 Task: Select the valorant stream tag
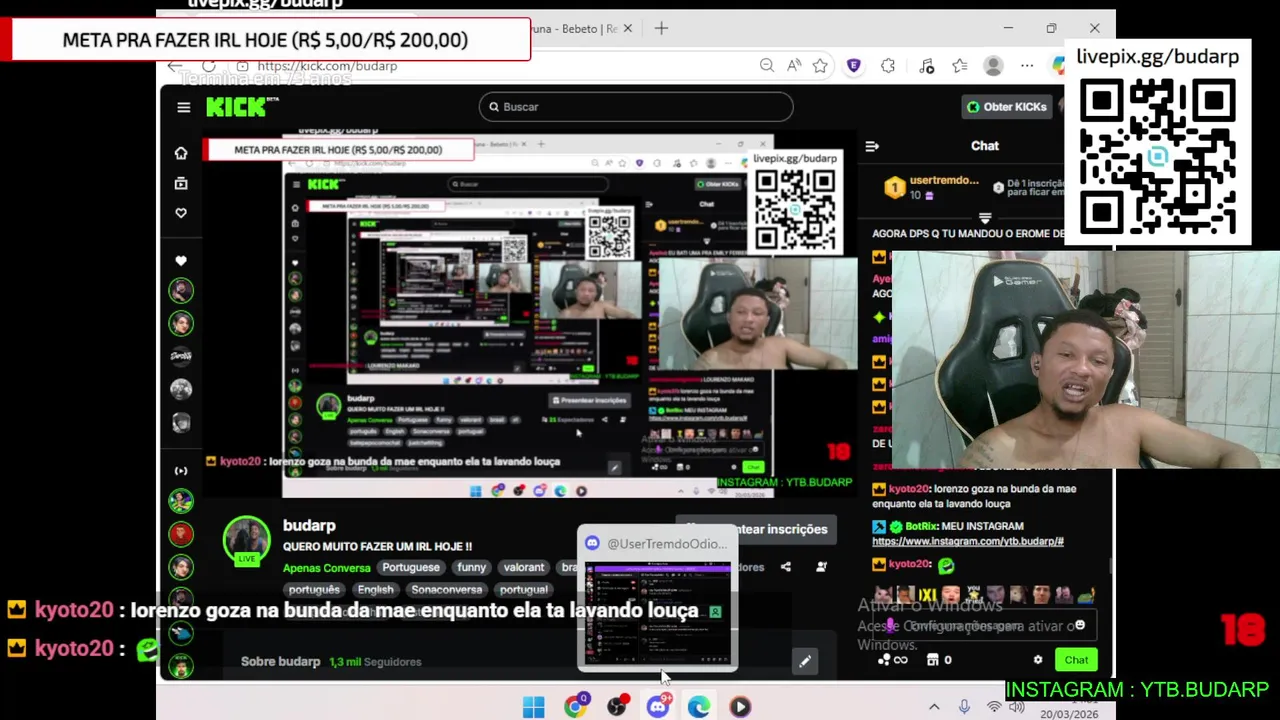pyautogui.click(x=524, y=567)
